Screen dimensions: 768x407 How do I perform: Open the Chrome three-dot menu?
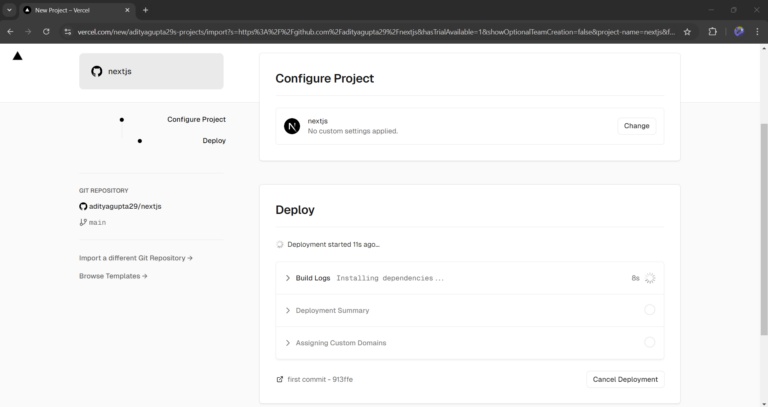pyautogui.click(x=757, y=31)
